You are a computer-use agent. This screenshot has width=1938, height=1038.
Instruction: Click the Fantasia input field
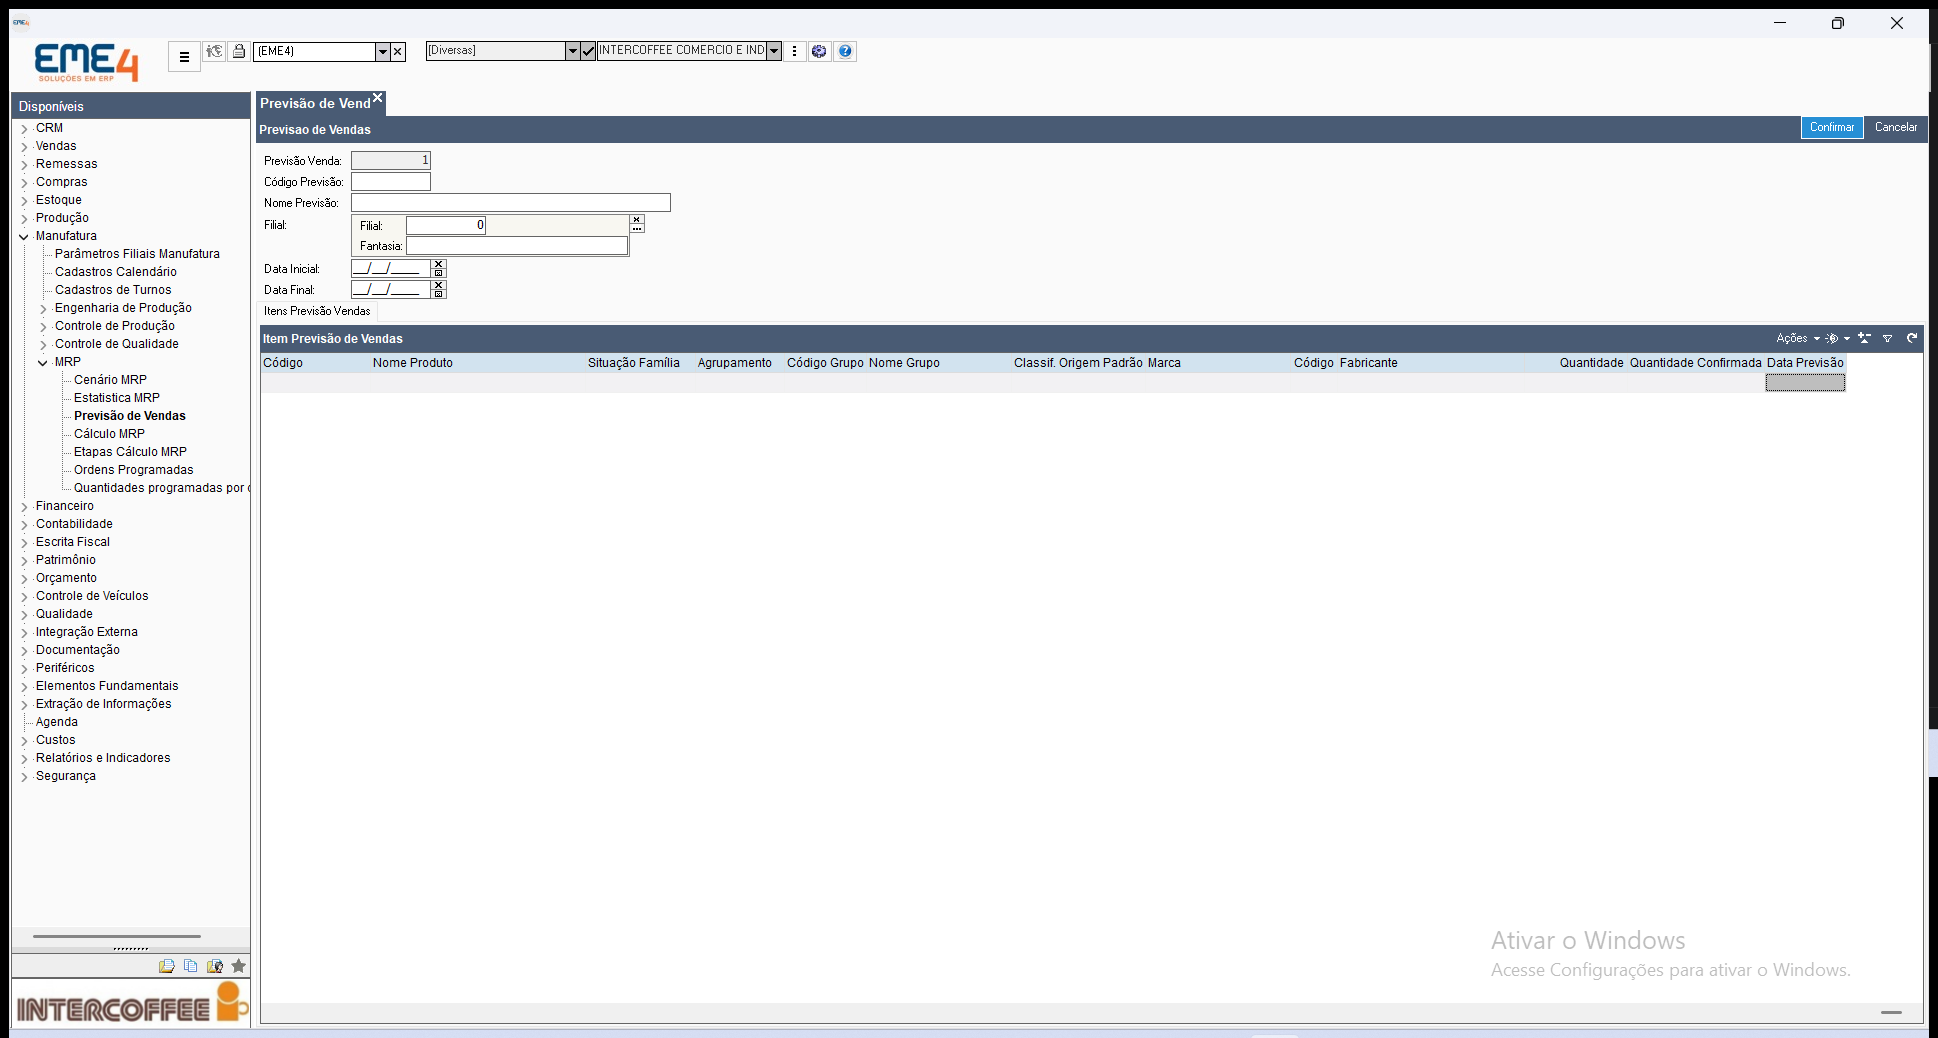pyautogui.click(x=517, y=246)
